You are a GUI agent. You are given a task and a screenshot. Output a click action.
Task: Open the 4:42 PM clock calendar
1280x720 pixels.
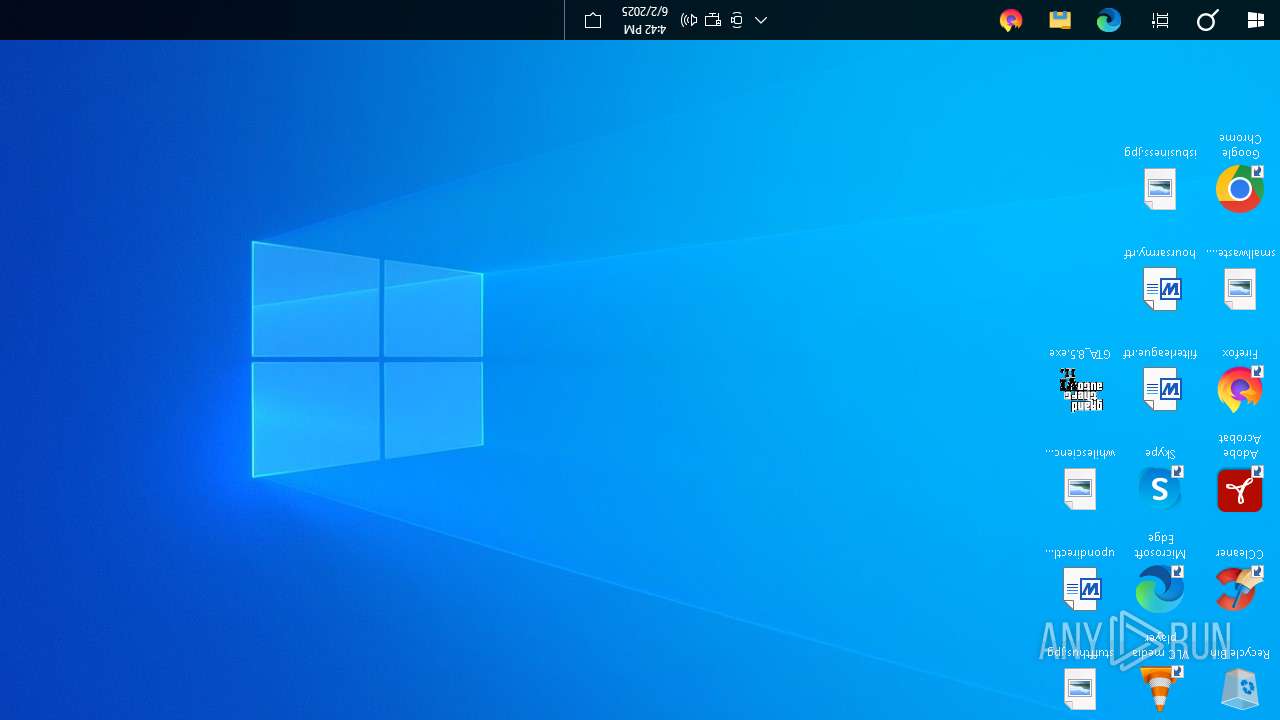pos(644,20)
